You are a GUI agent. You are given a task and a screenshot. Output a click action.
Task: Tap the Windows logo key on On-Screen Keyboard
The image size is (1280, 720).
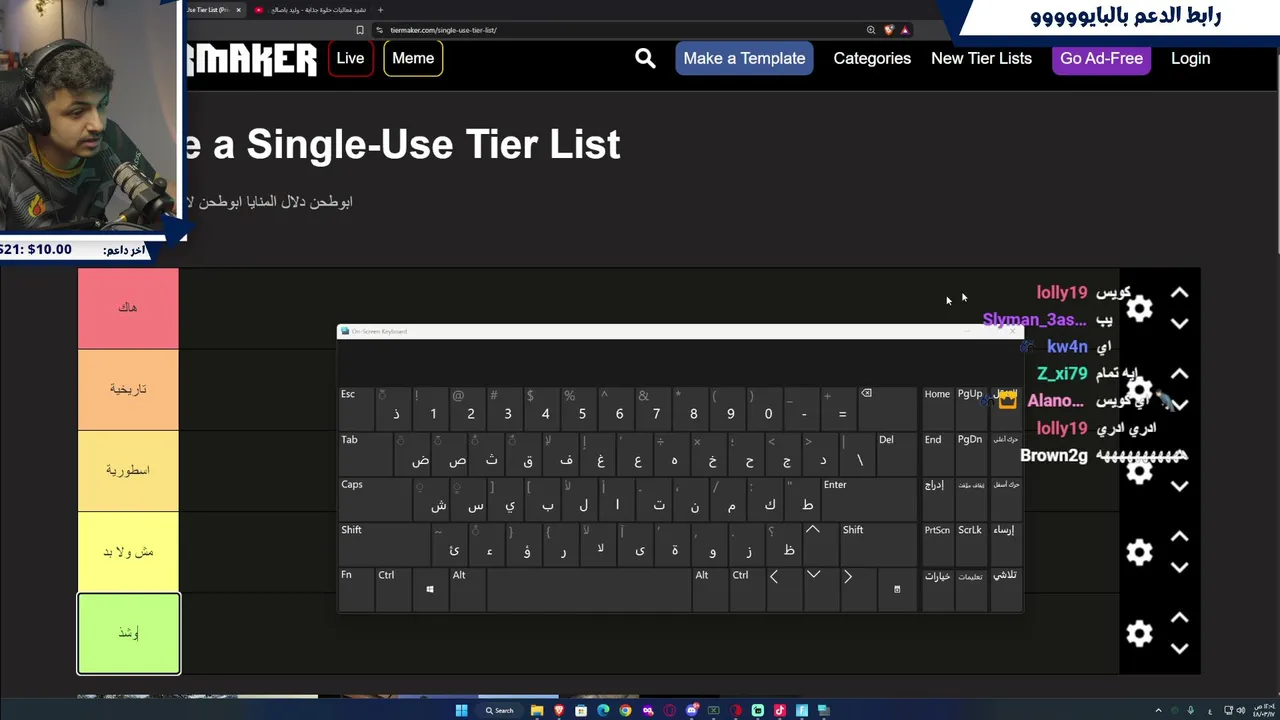click(430, 589)
